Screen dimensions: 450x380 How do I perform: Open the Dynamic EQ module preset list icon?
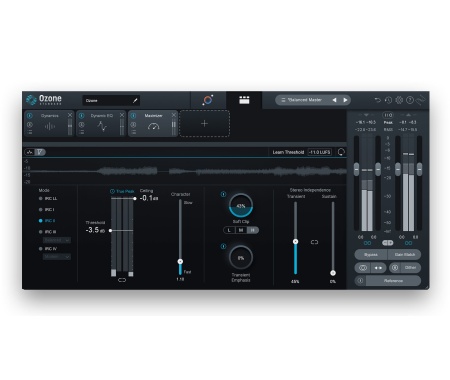pyautogui.click(x=82, y=132)
